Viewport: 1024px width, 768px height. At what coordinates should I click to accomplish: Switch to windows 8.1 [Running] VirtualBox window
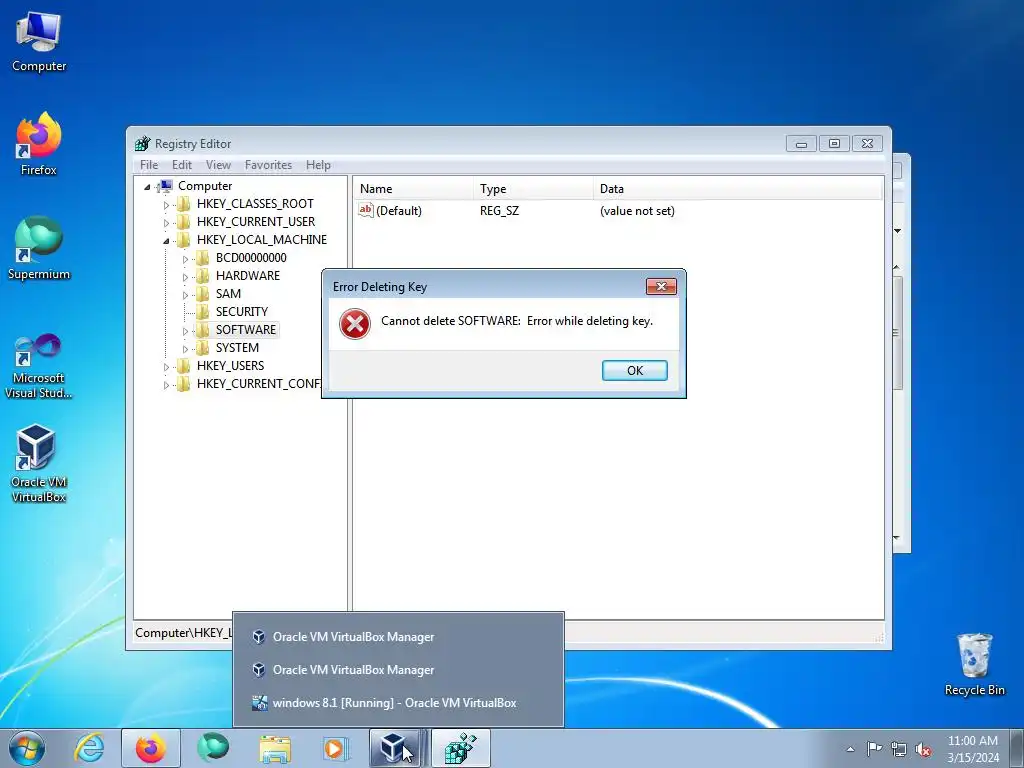tap(398, 703)
